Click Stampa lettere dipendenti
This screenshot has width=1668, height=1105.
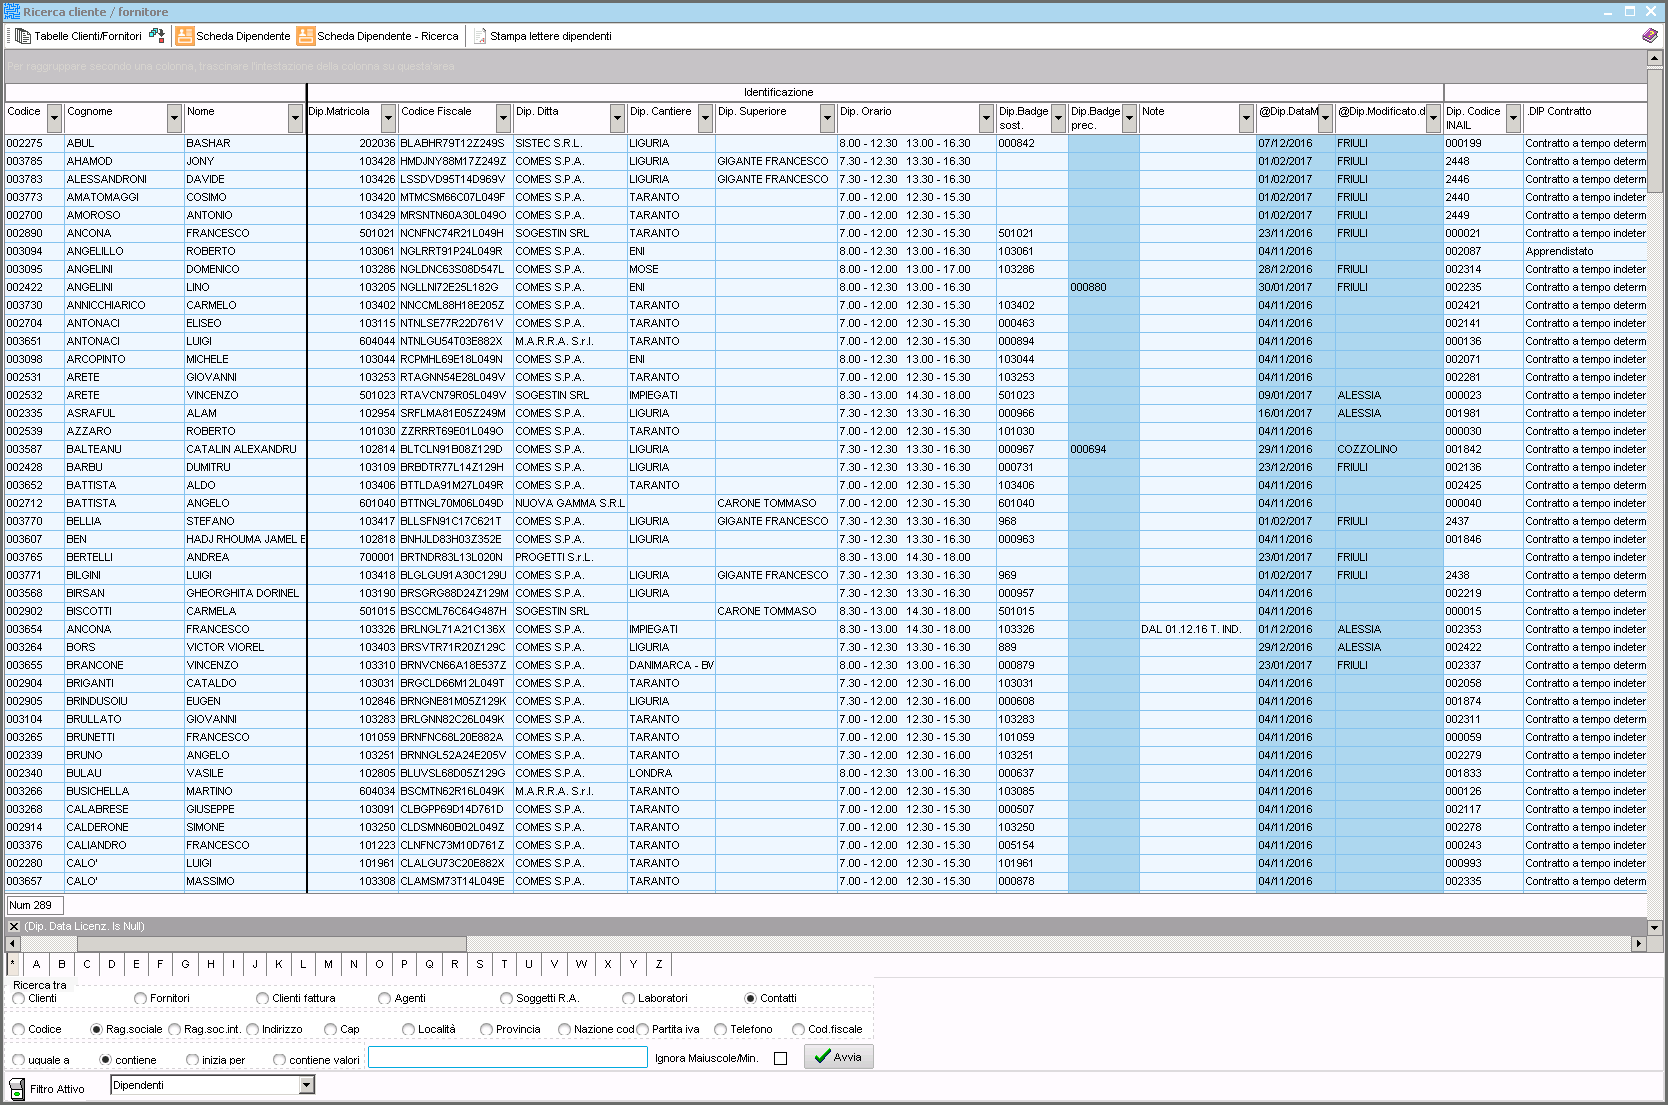click(x=542, y=36)
